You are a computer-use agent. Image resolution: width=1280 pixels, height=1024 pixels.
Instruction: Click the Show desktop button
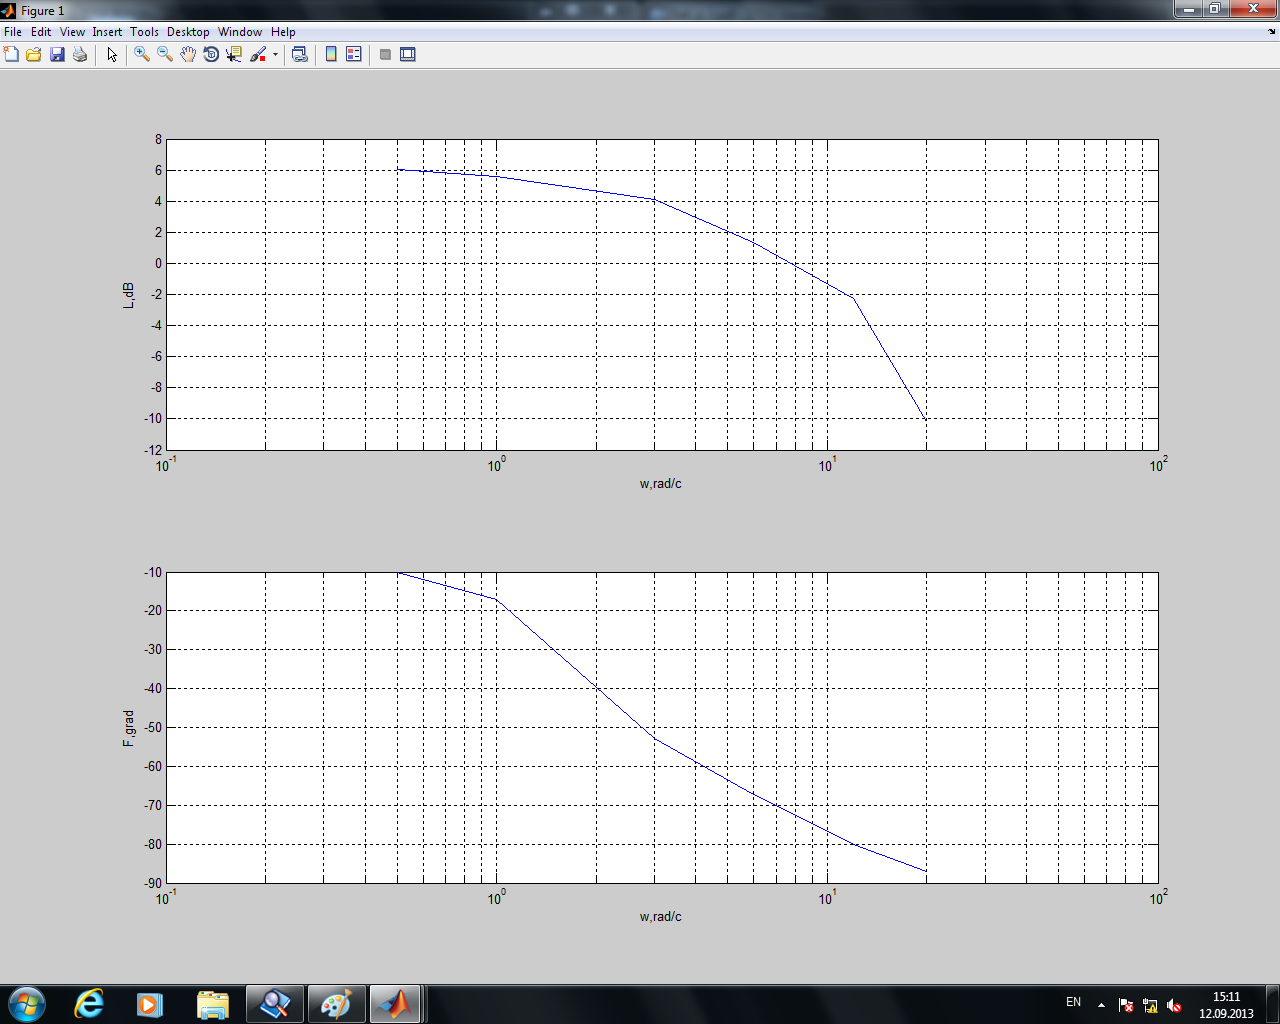[1272, 1004]
